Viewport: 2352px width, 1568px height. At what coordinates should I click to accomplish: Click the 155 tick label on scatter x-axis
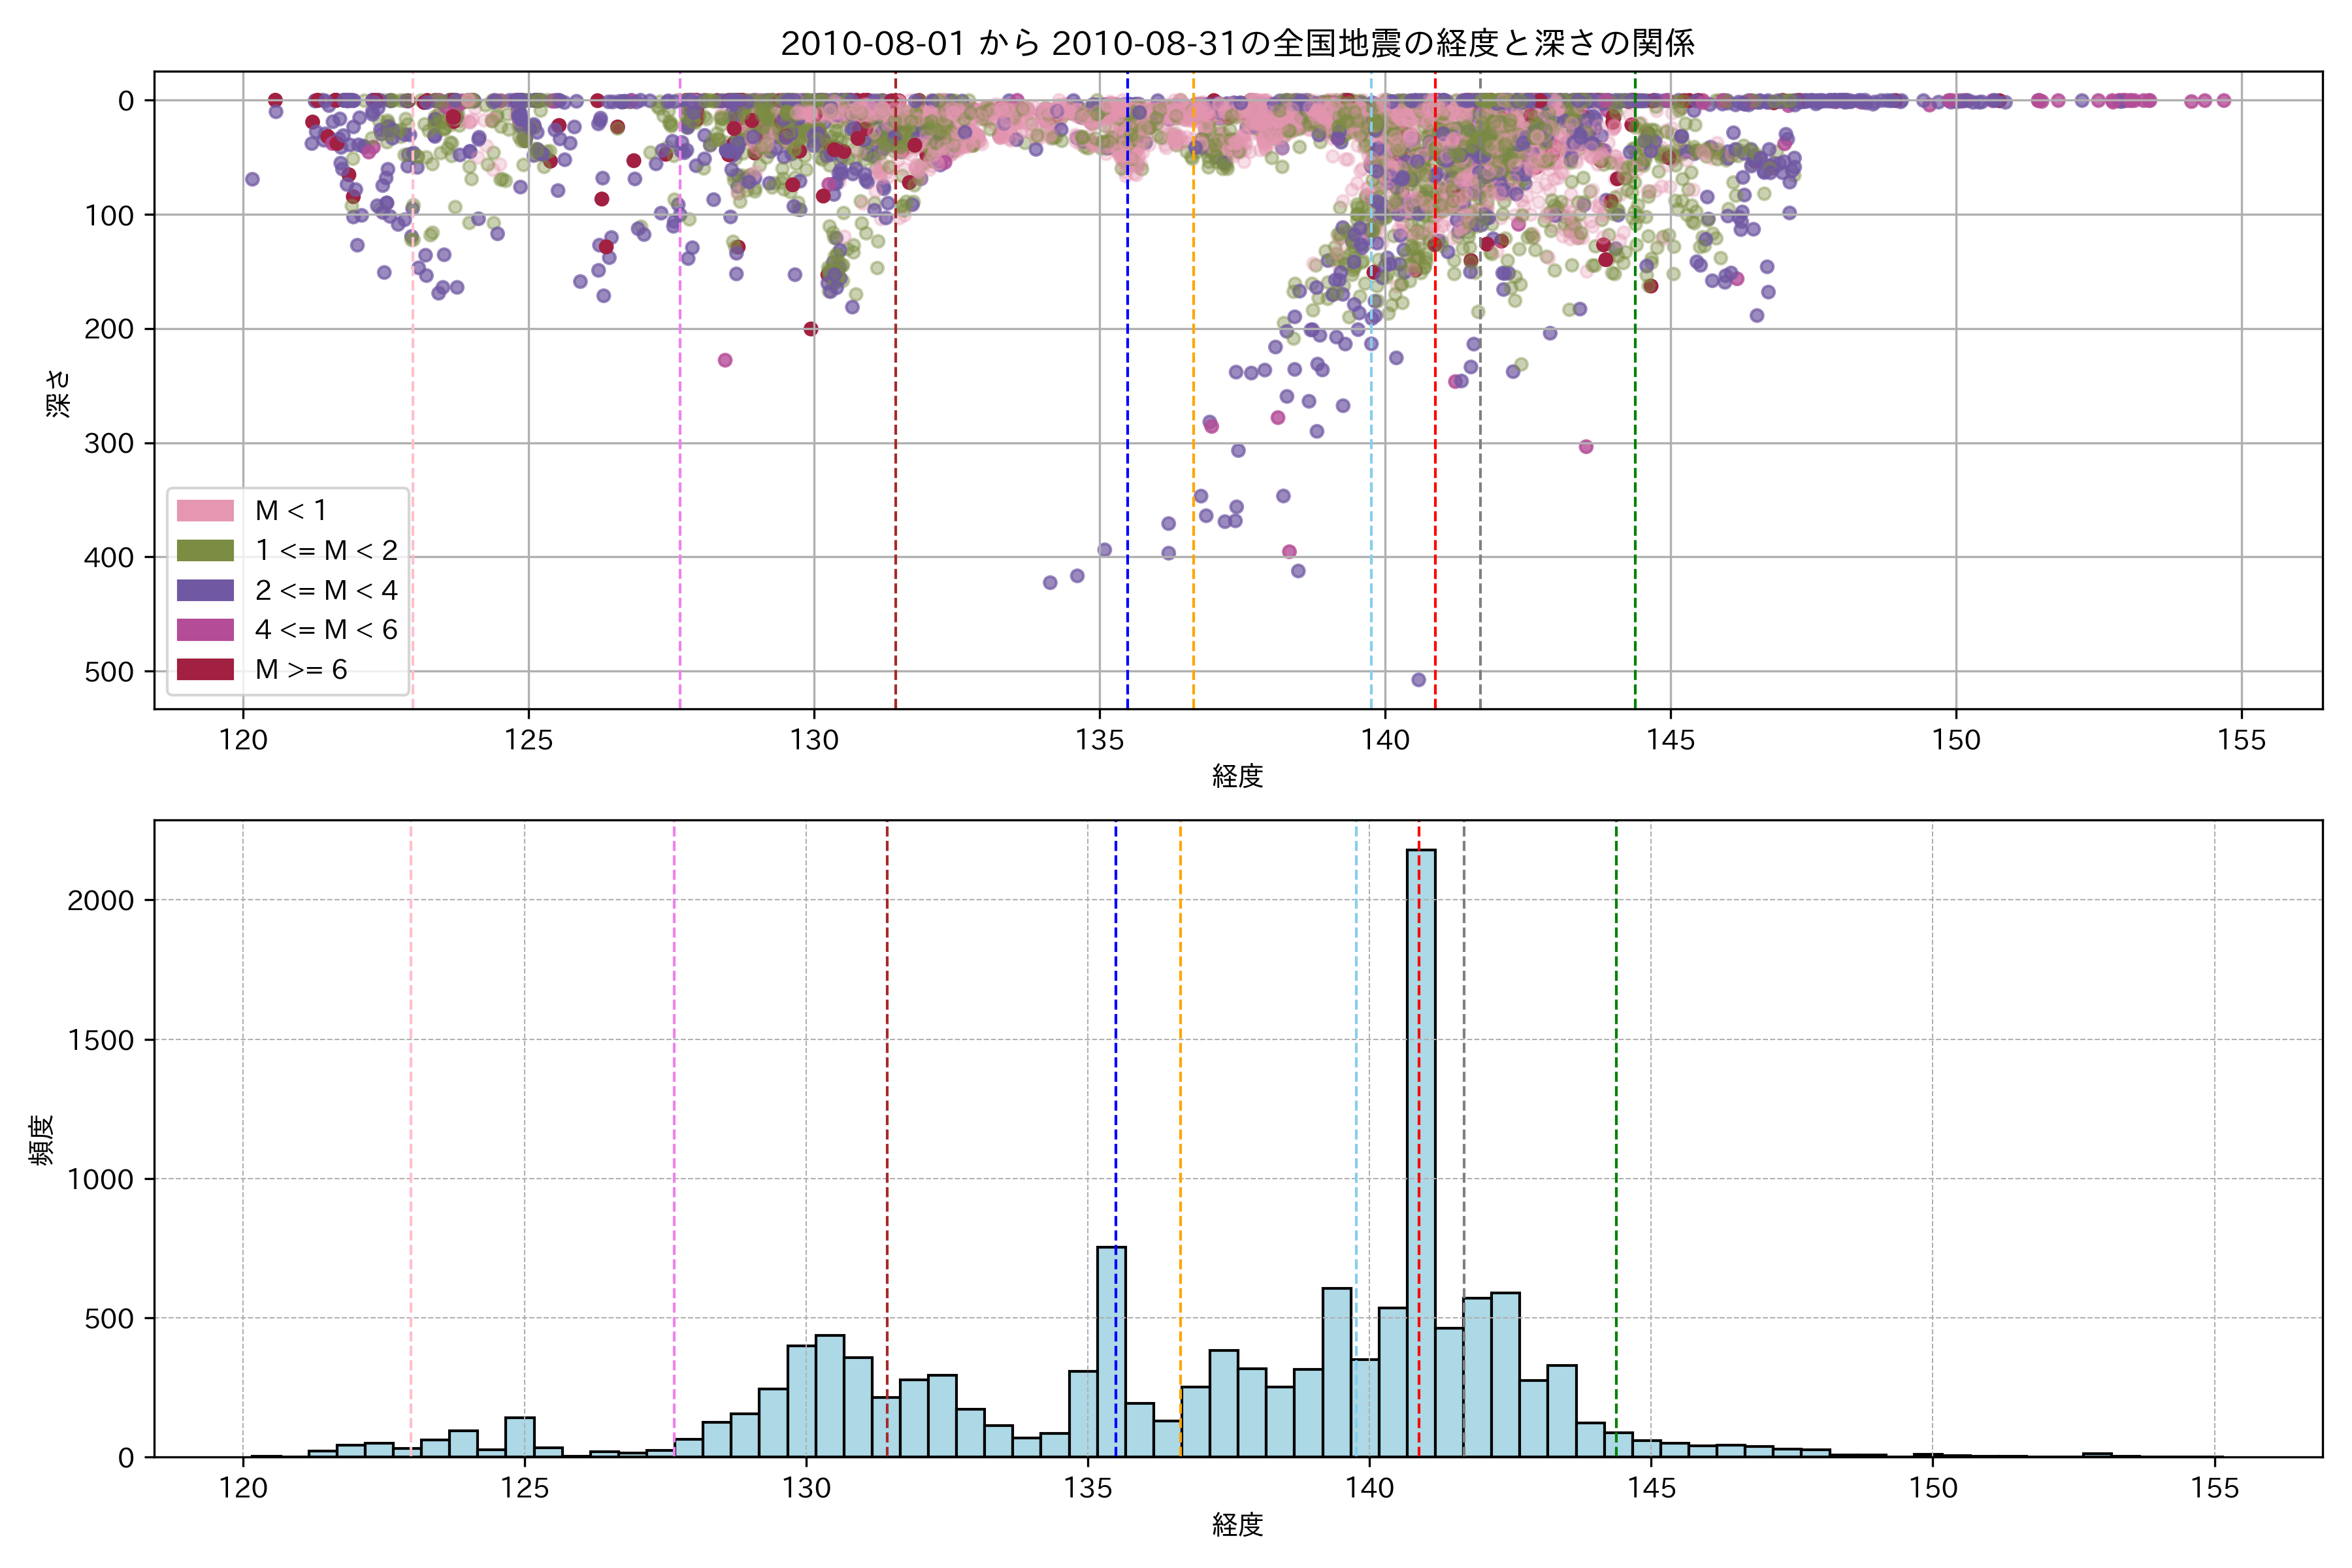coord(2241,740)
